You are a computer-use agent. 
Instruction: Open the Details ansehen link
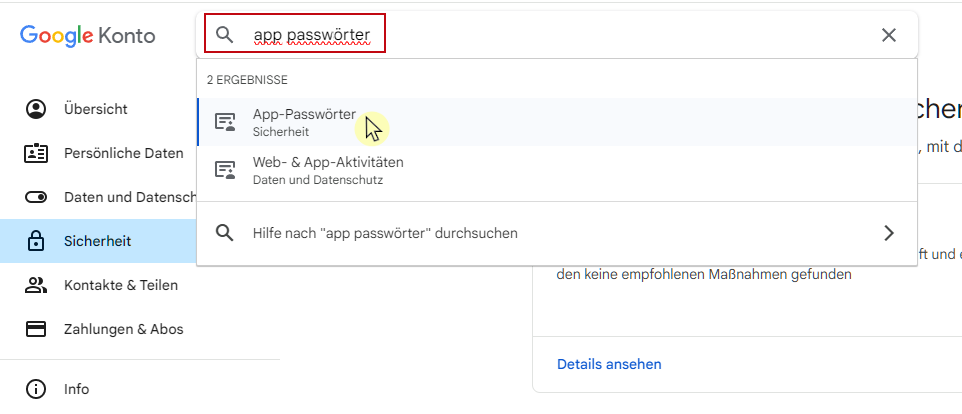[609, 364]
